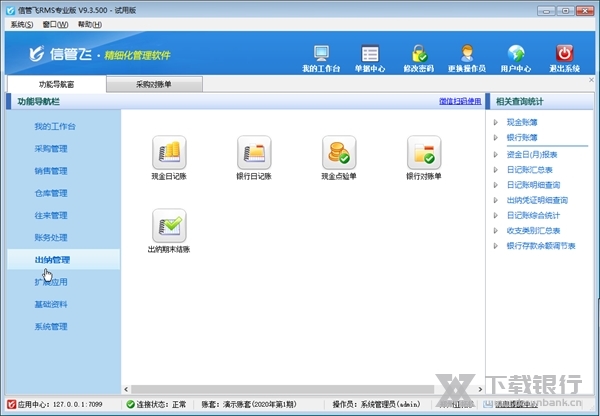Screen dimensions: 600x416
Task: Click the 微信扫码使用 link
Action: click(460, 101)
